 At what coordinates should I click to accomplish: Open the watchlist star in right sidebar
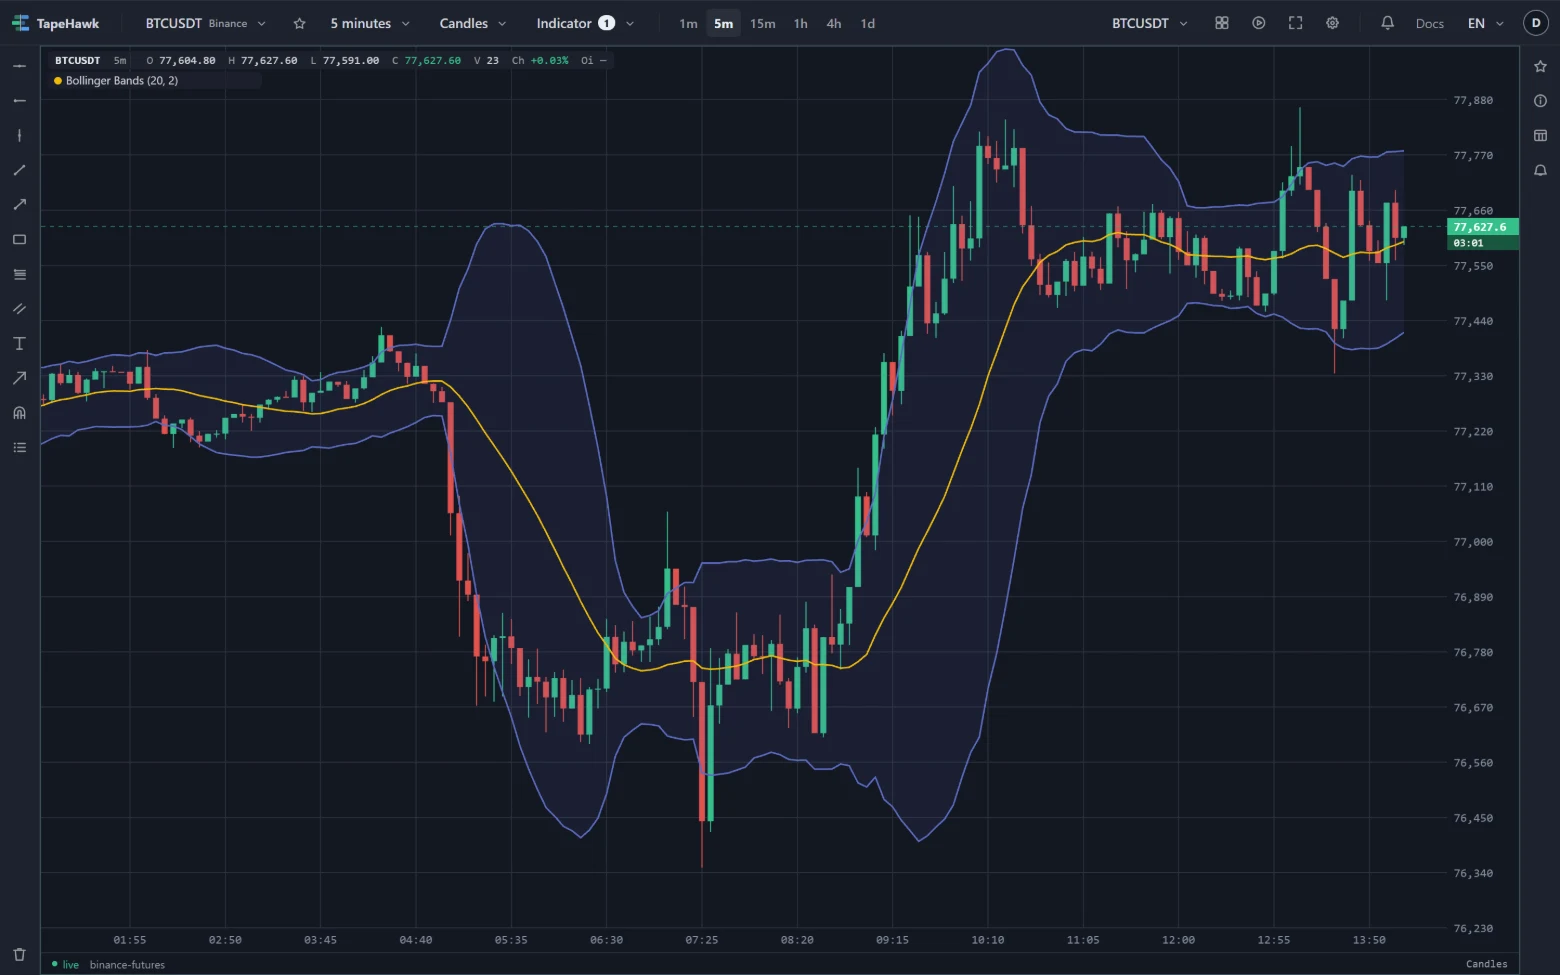[x=1540, y=66]
